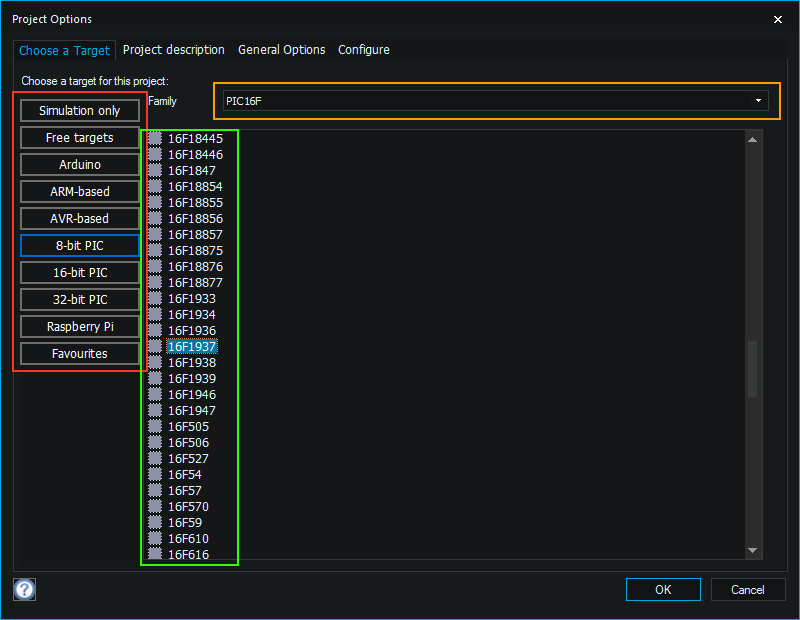Select the 16F1938 device name
This screenshot has width=800, height=620.
192,362
